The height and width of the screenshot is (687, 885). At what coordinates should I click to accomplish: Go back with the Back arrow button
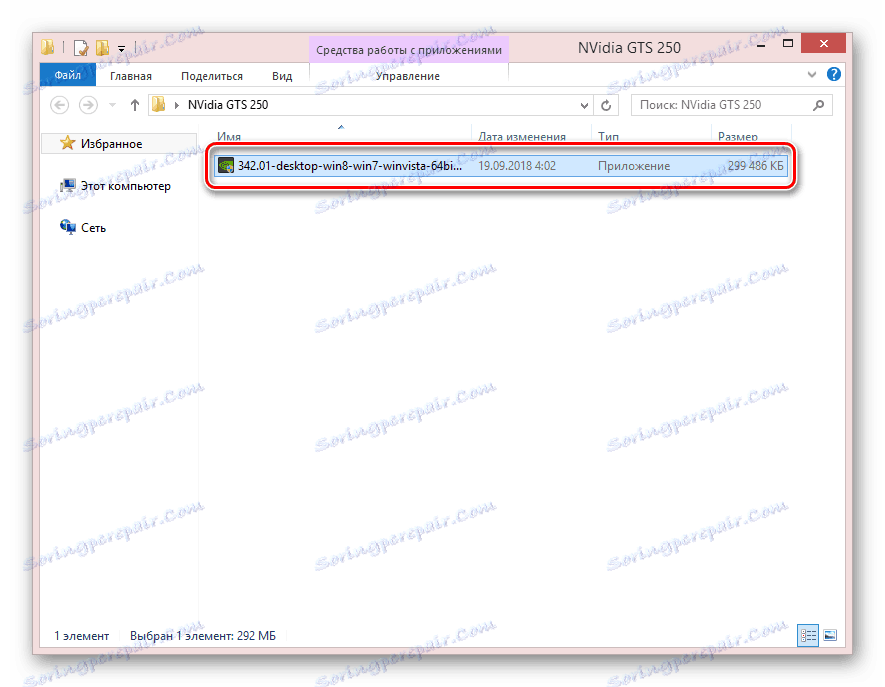60,105
